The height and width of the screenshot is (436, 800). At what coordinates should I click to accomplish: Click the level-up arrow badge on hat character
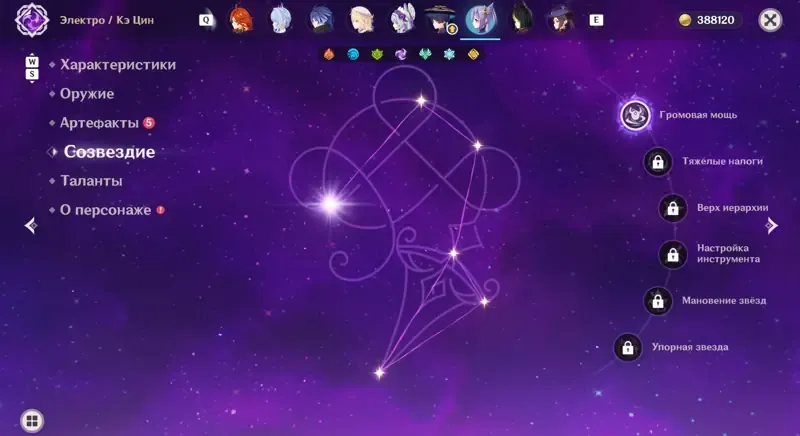click(x=452, y=30)
